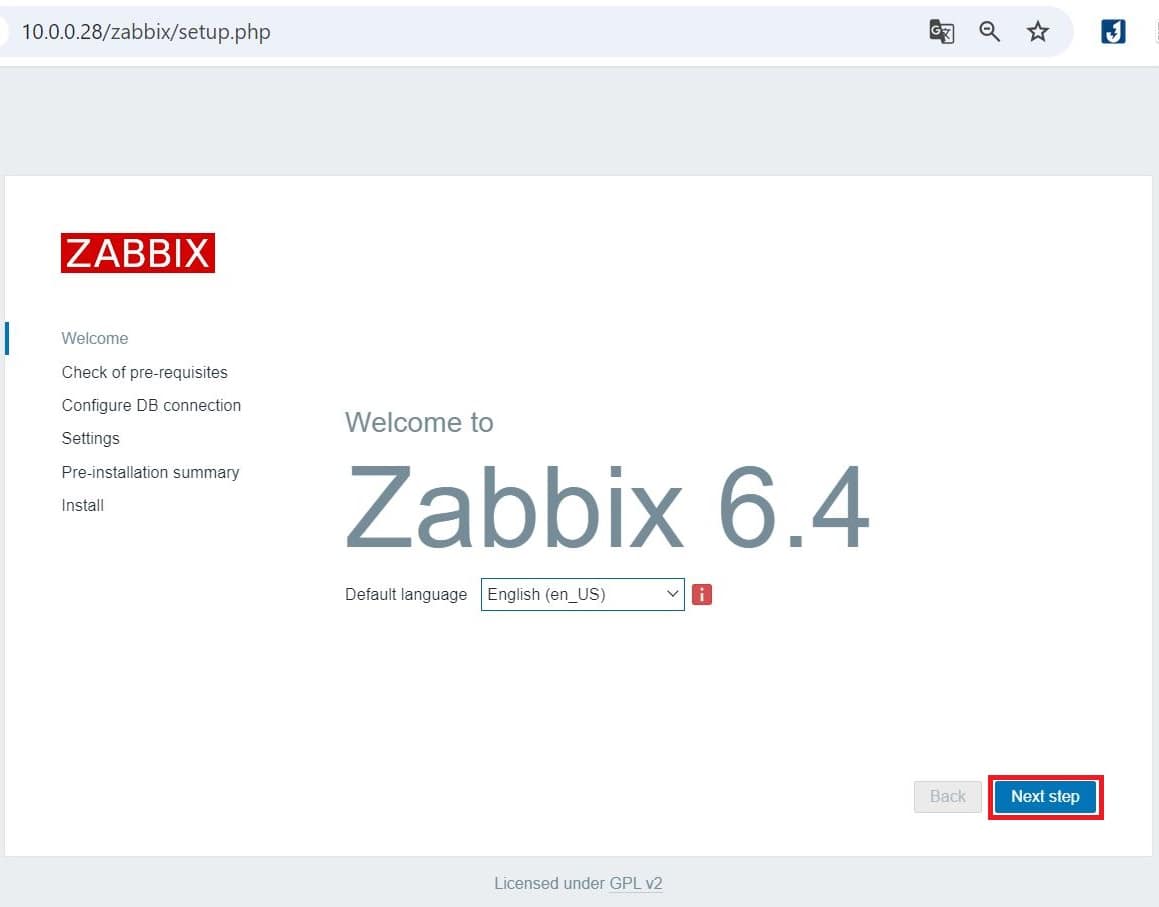
Task: Open the Default language dropdown
Action: click(582, 594)
